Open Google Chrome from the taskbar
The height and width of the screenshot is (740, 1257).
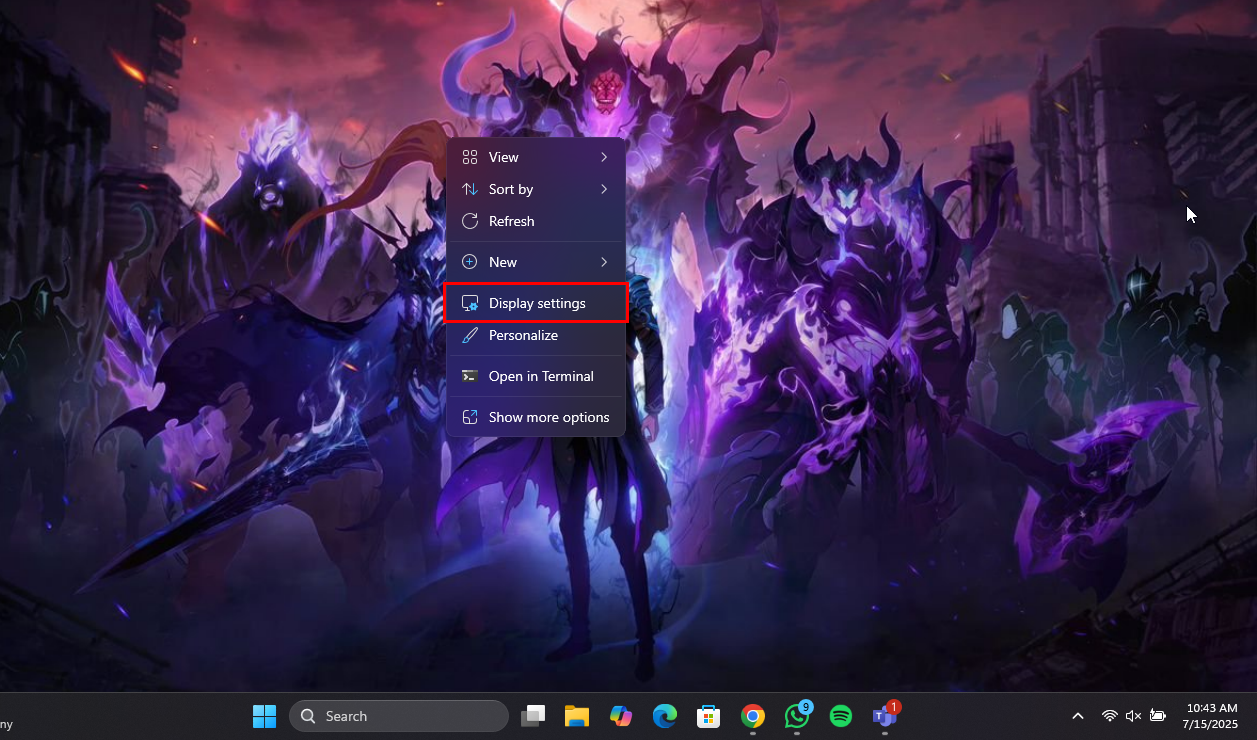pyautogui.click(x=753, y=716)
